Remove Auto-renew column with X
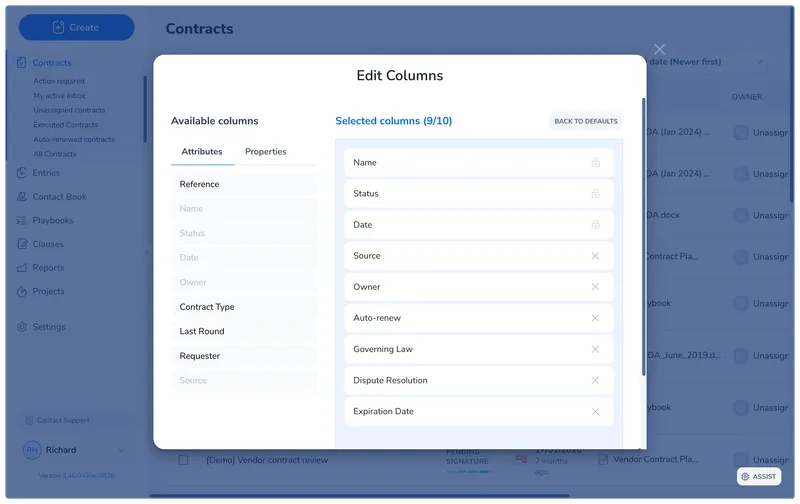 click(595, 318)
